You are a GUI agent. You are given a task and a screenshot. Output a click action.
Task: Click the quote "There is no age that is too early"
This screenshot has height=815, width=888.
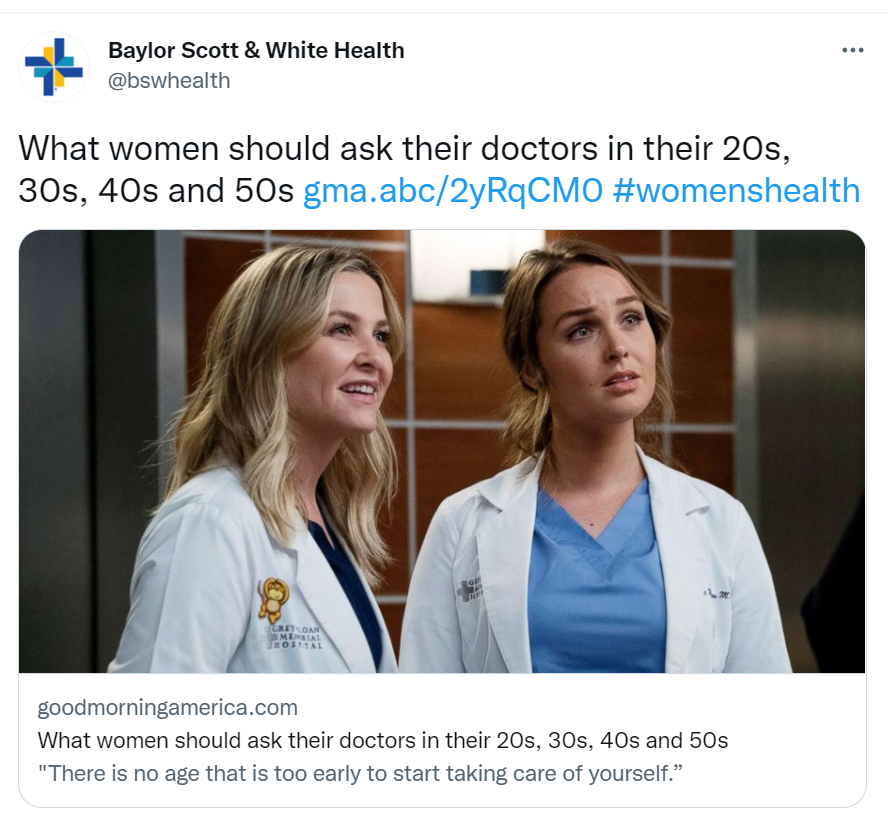(360, 773)
